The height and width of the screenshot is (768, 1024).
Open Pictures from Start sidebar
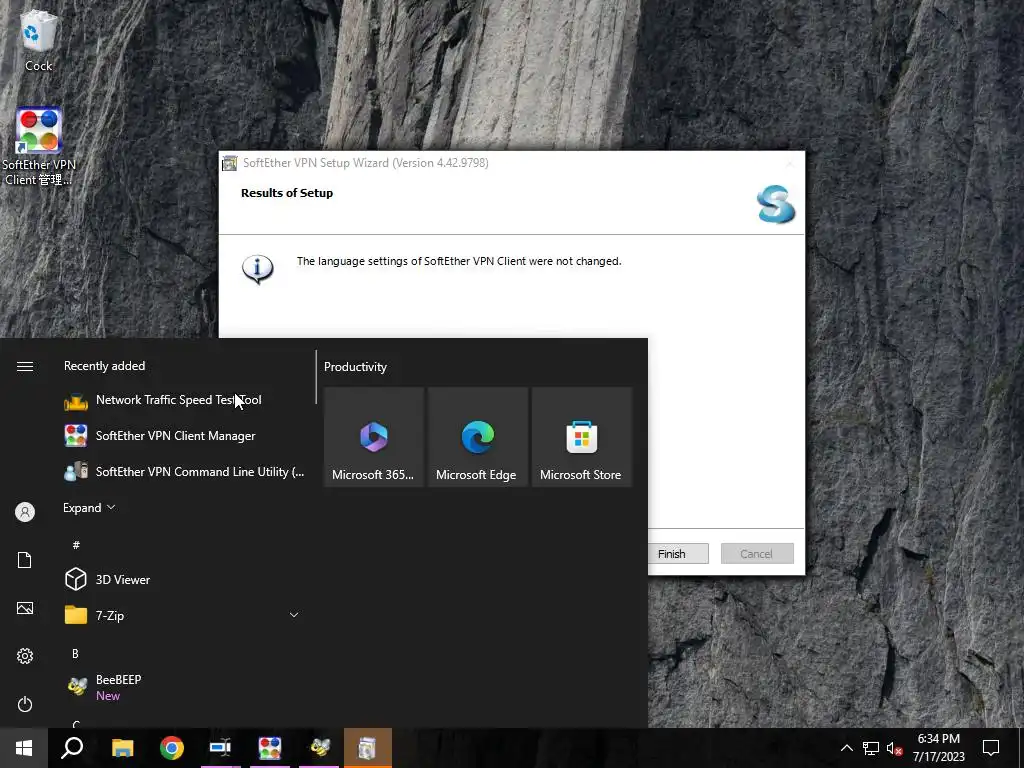click(x=25, y=608)
